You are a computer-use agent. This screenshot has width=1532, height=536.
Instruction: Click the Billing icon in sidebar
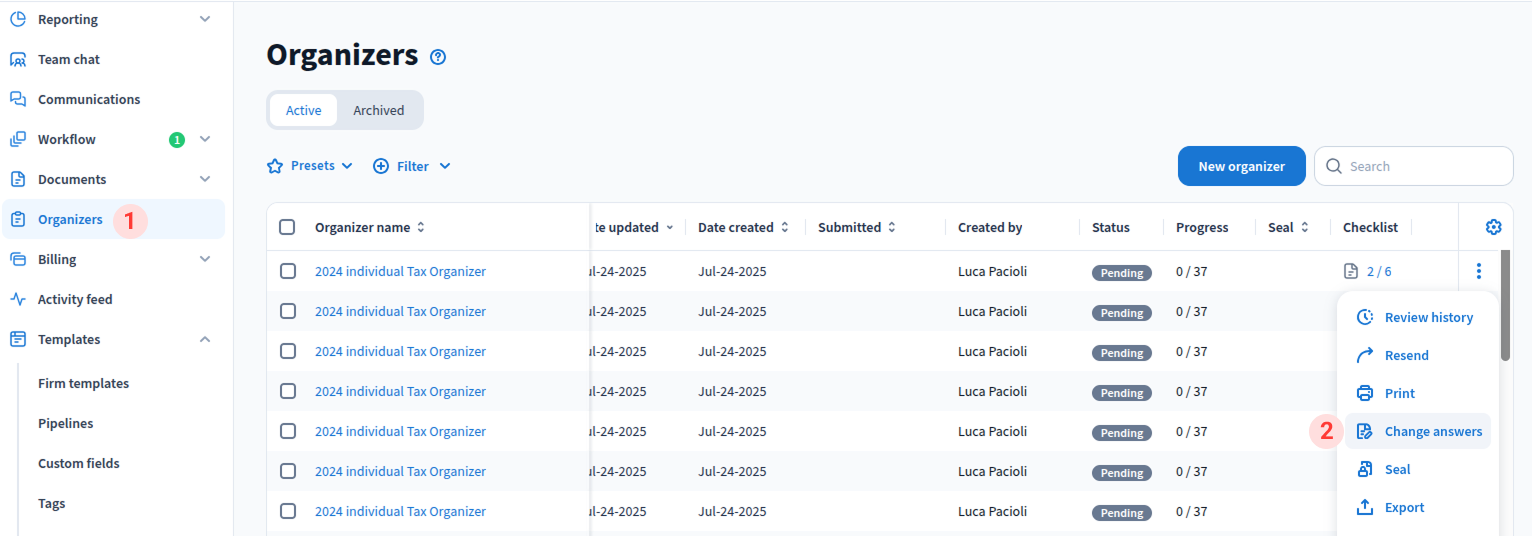pyautogui.click(x=18, y=259)
